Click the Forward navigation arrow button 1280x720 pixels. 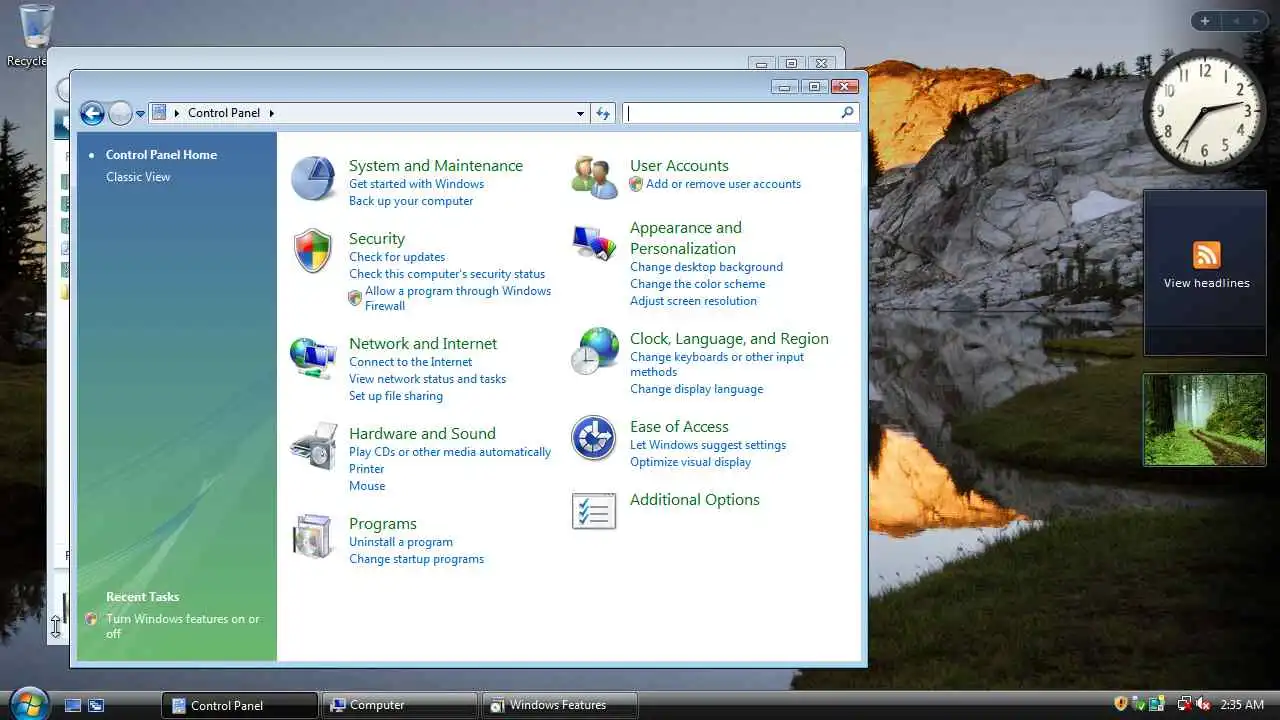tap(120, 113)
